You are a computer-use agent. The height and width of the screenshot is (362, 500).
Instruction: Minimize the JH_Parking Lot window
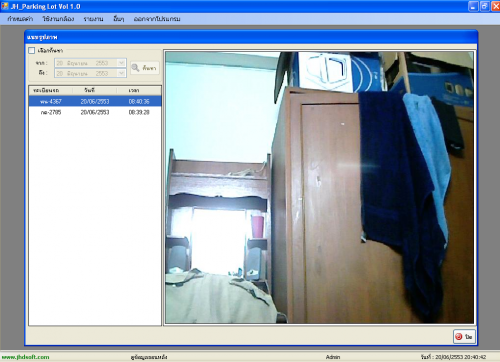(x=473, y=6)
